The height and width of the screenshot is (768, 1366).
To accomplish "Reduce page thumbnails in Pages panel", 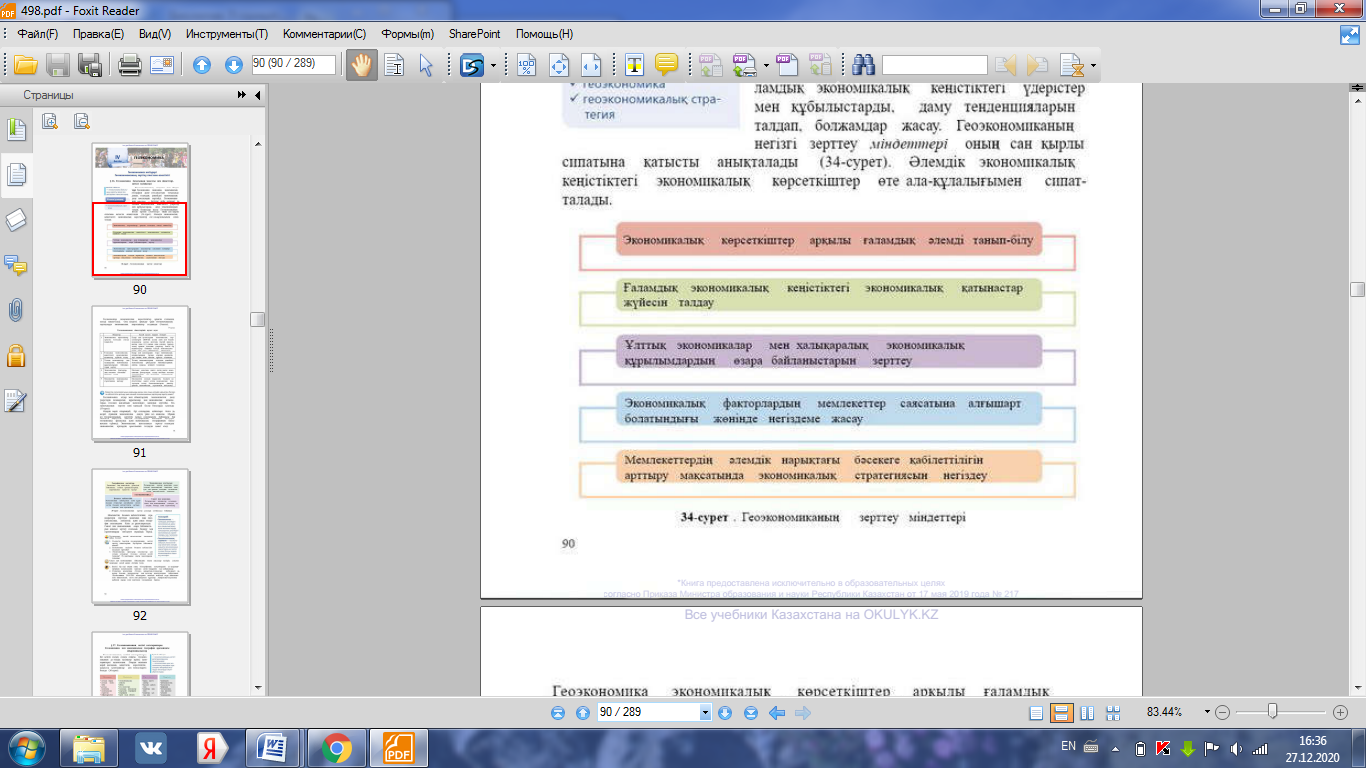I will (x=82, y=122).
